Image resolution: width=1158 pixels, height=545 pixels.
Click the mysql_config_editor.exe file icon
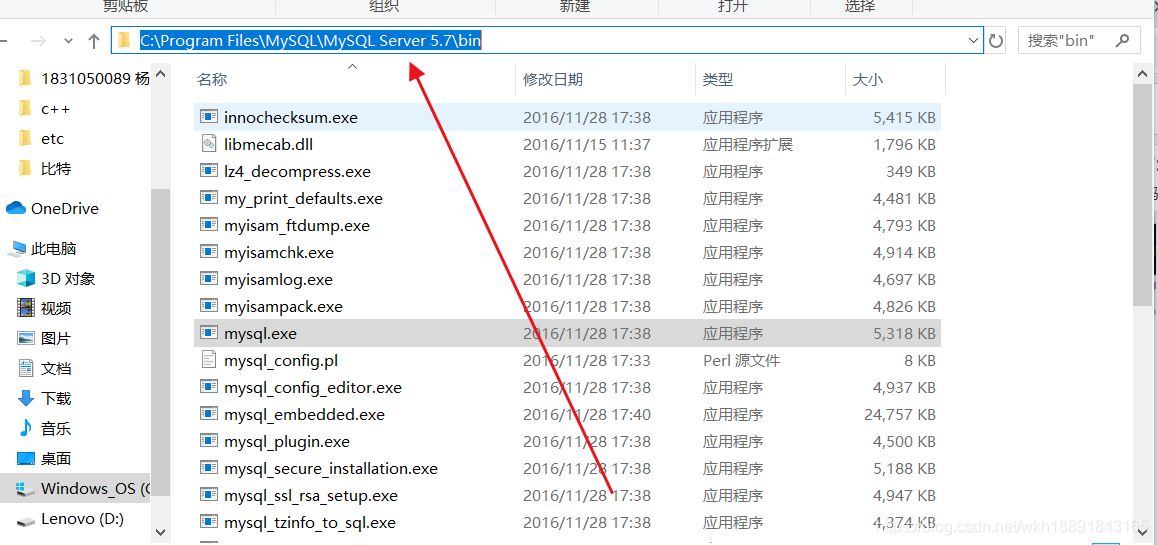209,387
